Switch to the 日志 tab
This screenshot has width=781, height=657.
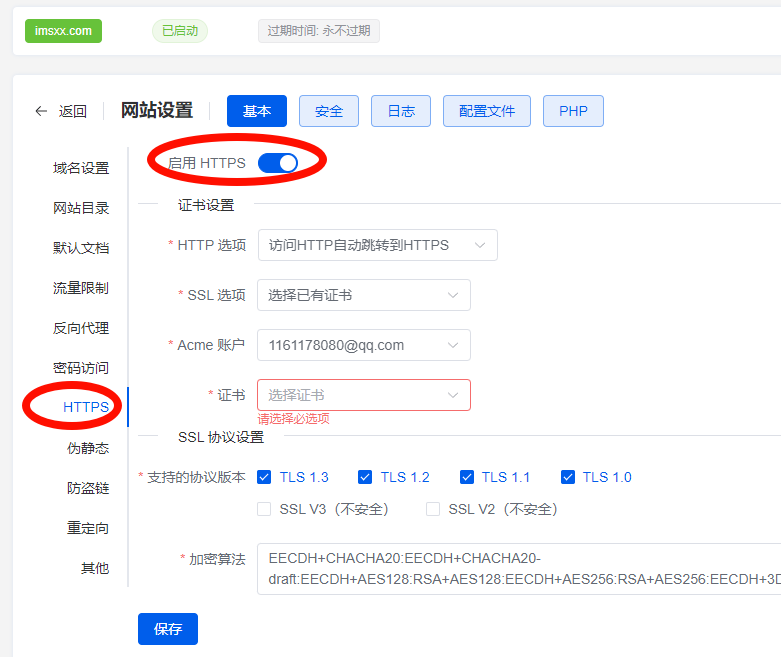tap(401, 111)
